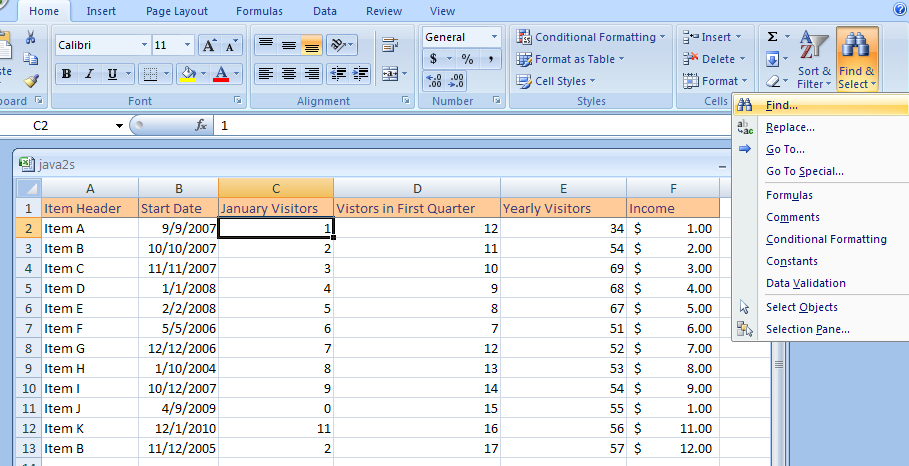Increase font size with Grow Font icon

209,45
